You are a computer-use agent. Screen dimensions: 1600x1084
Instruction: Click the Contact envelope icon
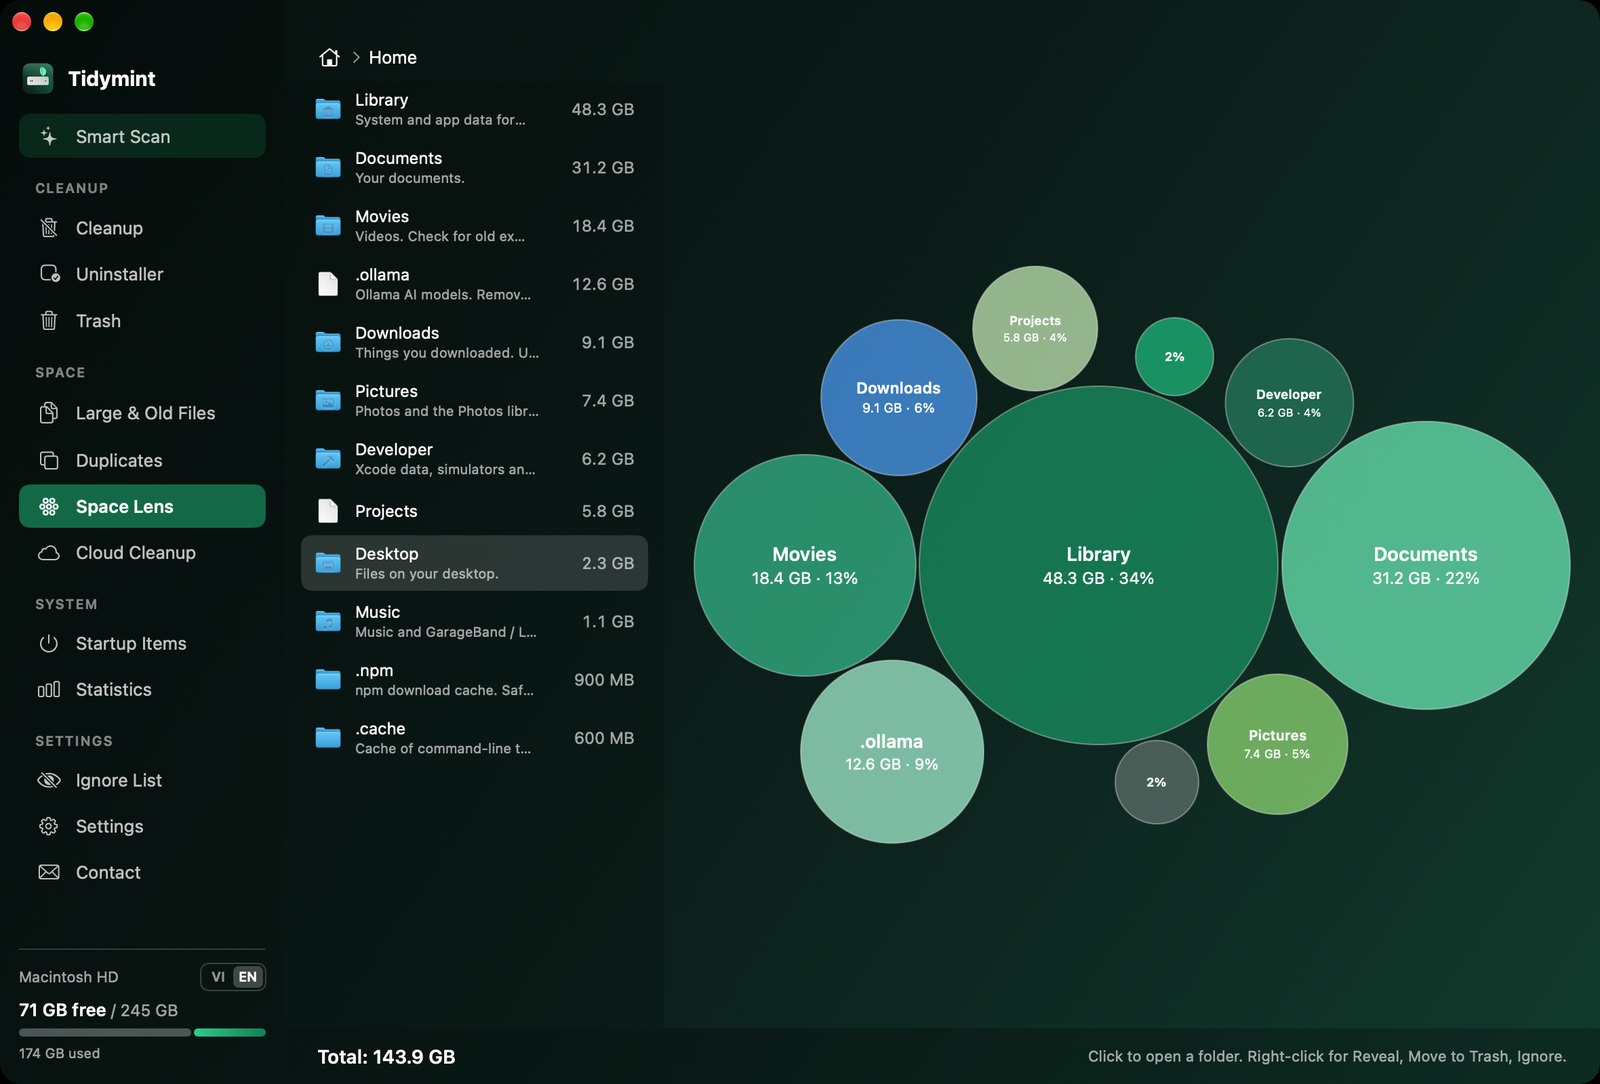pyautogui.click(x=48, y=872)
